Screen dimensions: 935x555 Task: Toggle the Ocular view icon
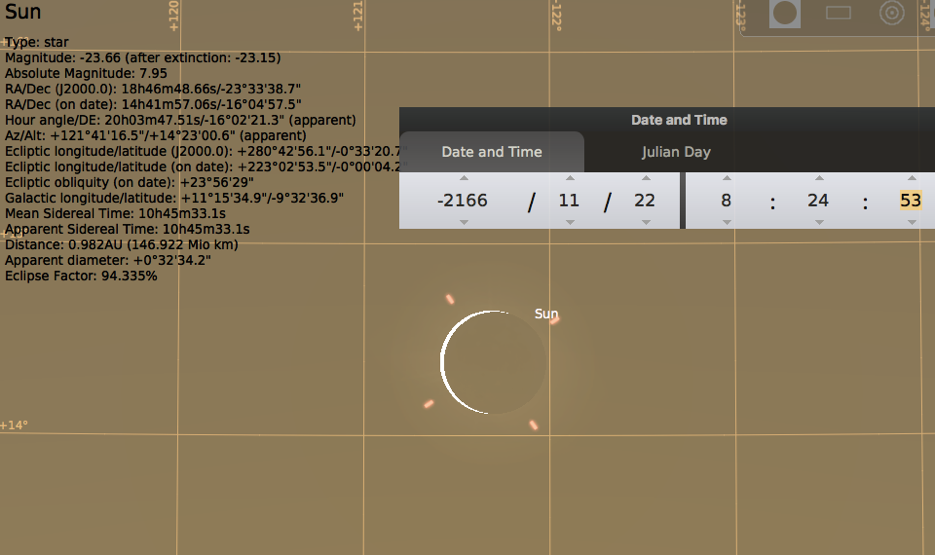click(784, 13)
